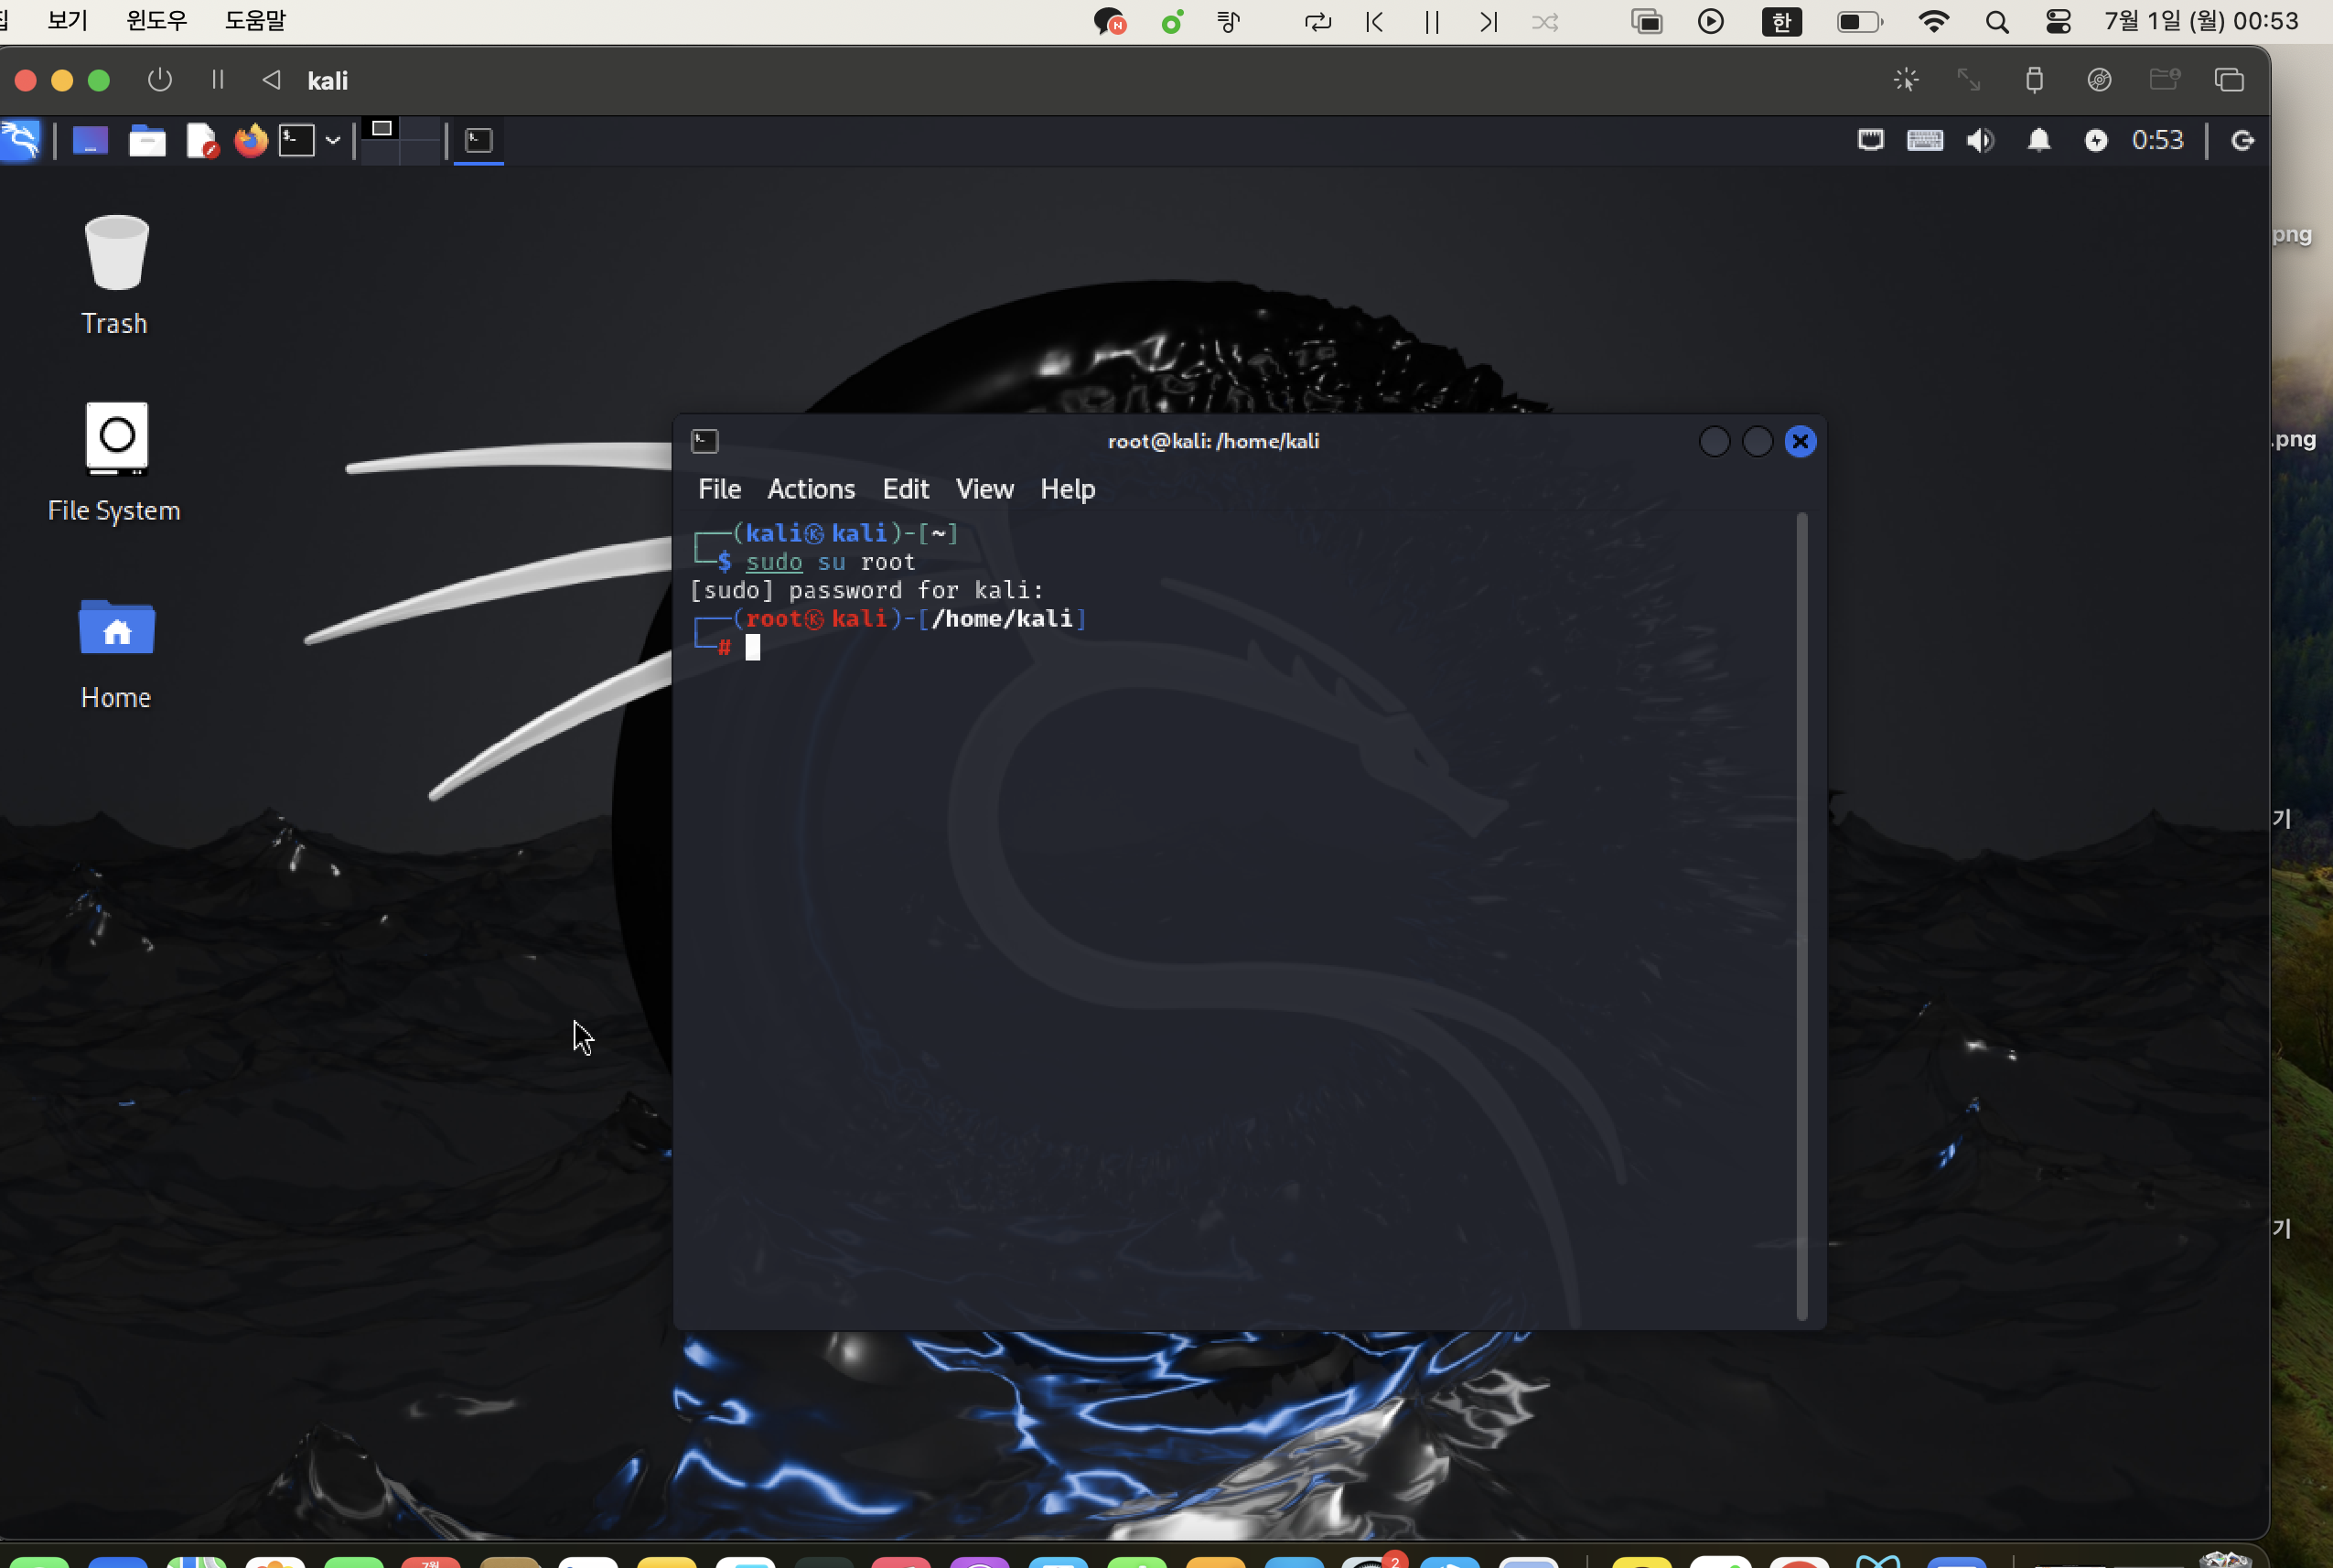The height and width of the screenshot is (1568, 2333).
Task: Open the Kali panel clock calendar
Action: pos(2157,140)
